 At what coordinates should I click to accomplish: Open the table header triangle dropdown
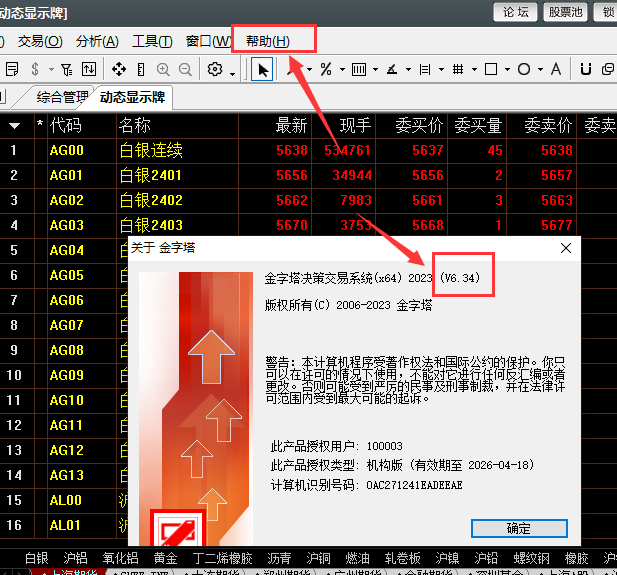pos(15,126)
